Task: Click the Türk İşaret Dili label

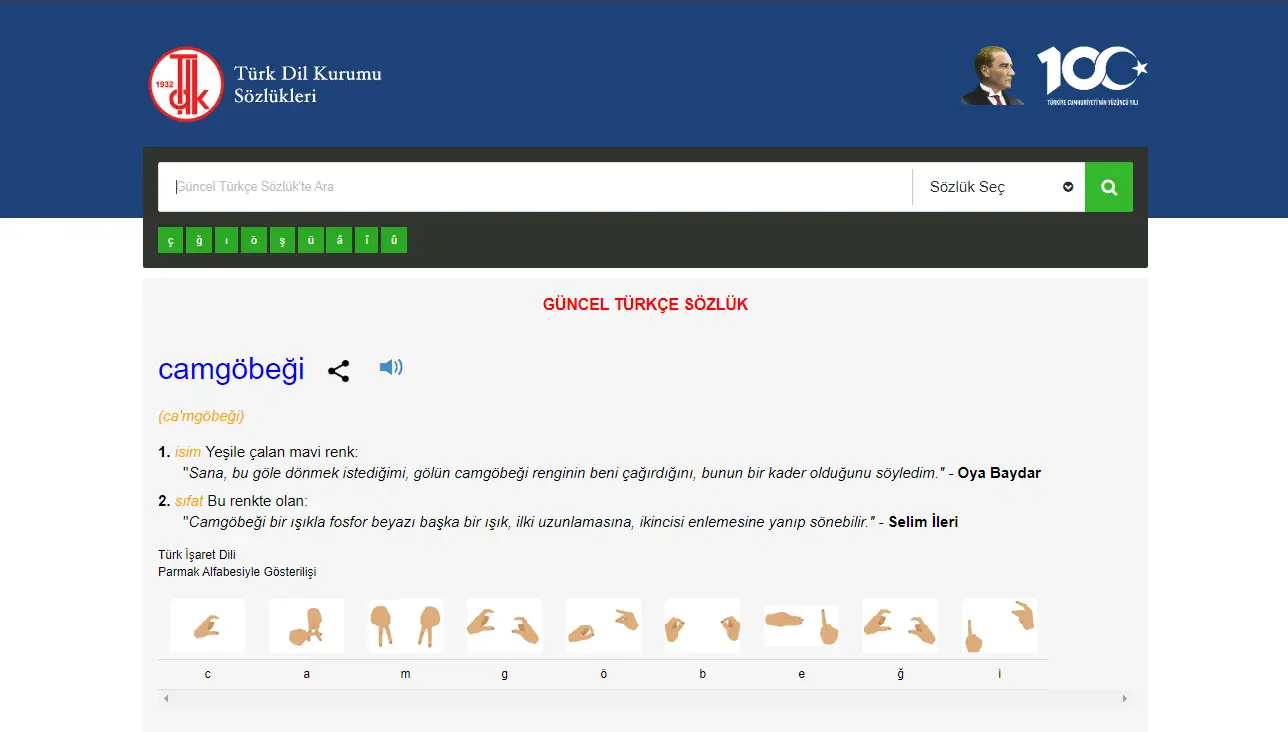Action: tap(197, 555)
